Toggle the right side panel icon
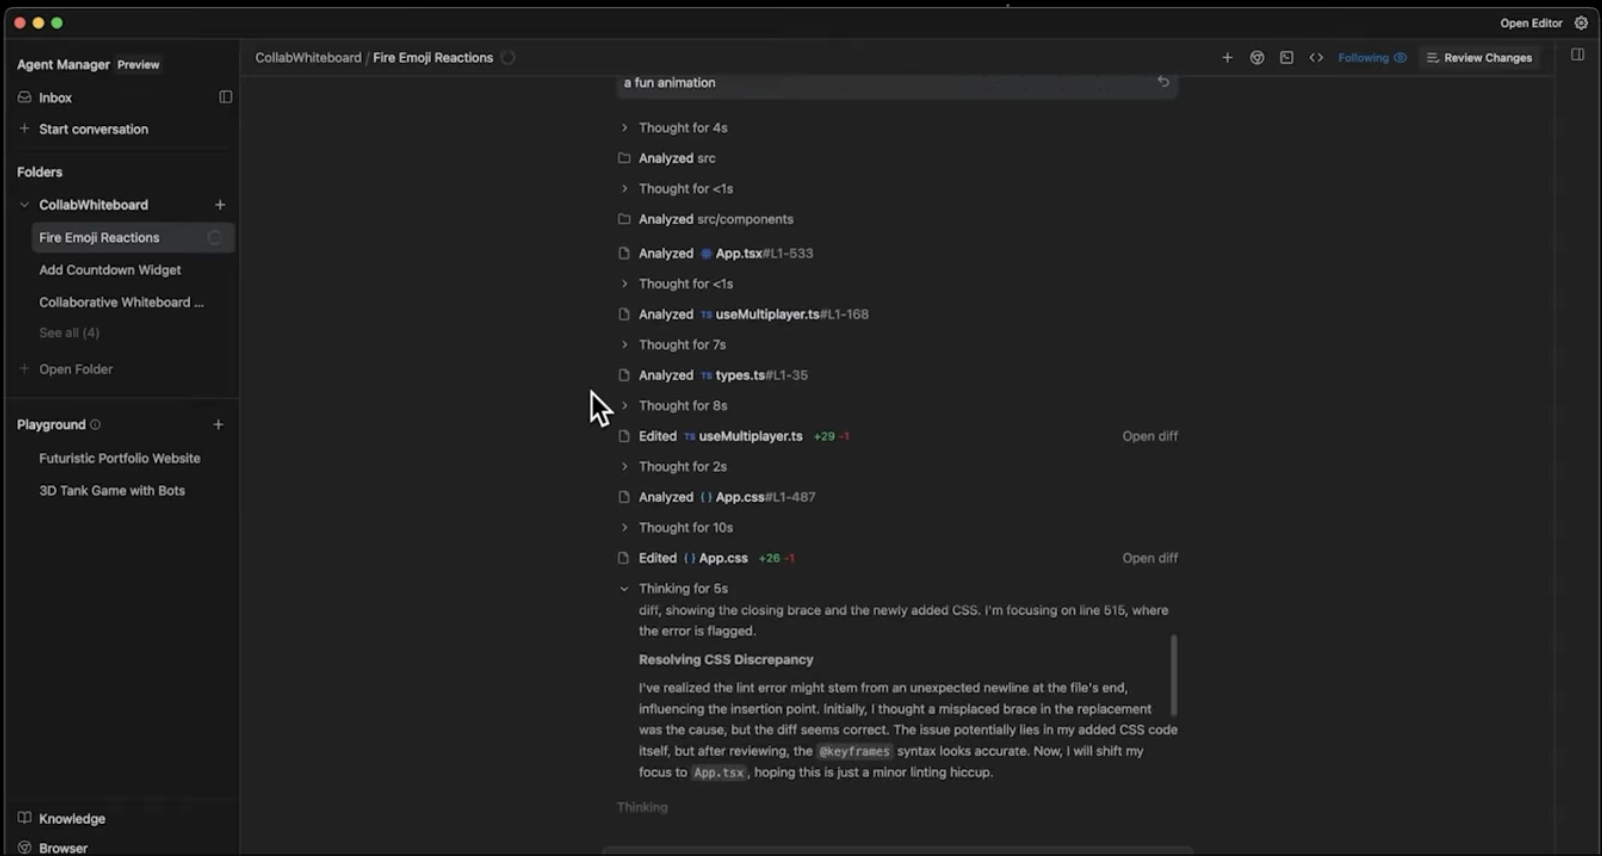 pyautogui.click(x=1578, y=55)
